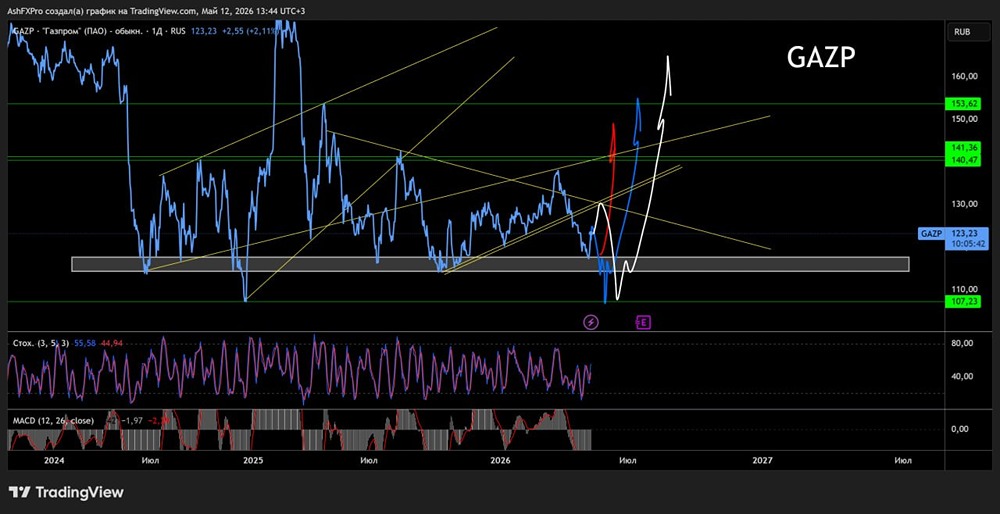
Task: Click the 40,00 stochastic axis value
Action: 962,376
